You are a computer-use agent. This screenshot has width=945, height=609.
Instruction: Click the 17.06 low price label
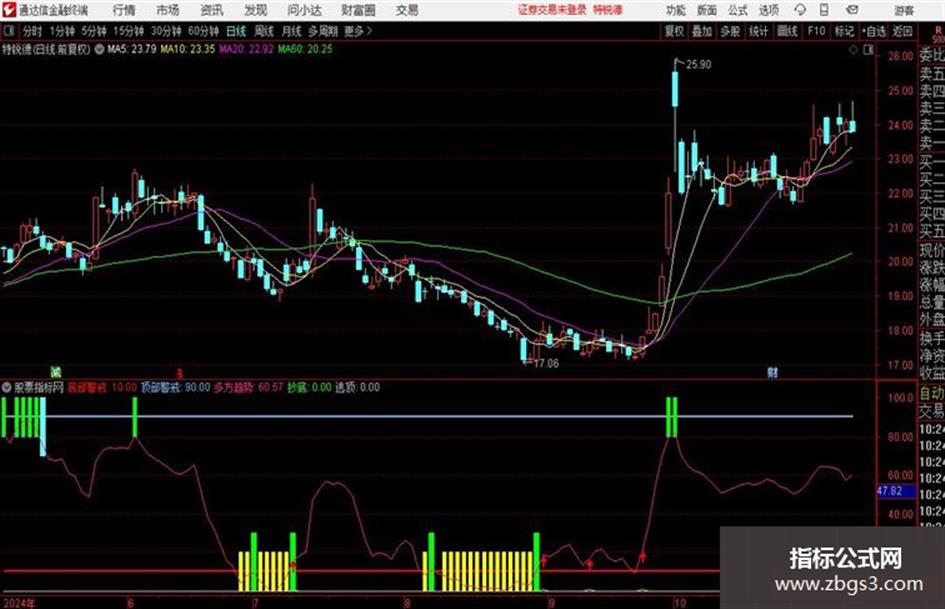coord(546,364)
